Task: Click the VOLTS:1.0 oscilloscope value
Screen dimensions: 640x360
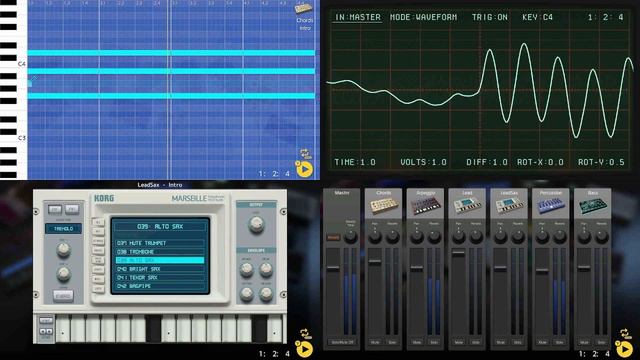Action: click(423, 162)
